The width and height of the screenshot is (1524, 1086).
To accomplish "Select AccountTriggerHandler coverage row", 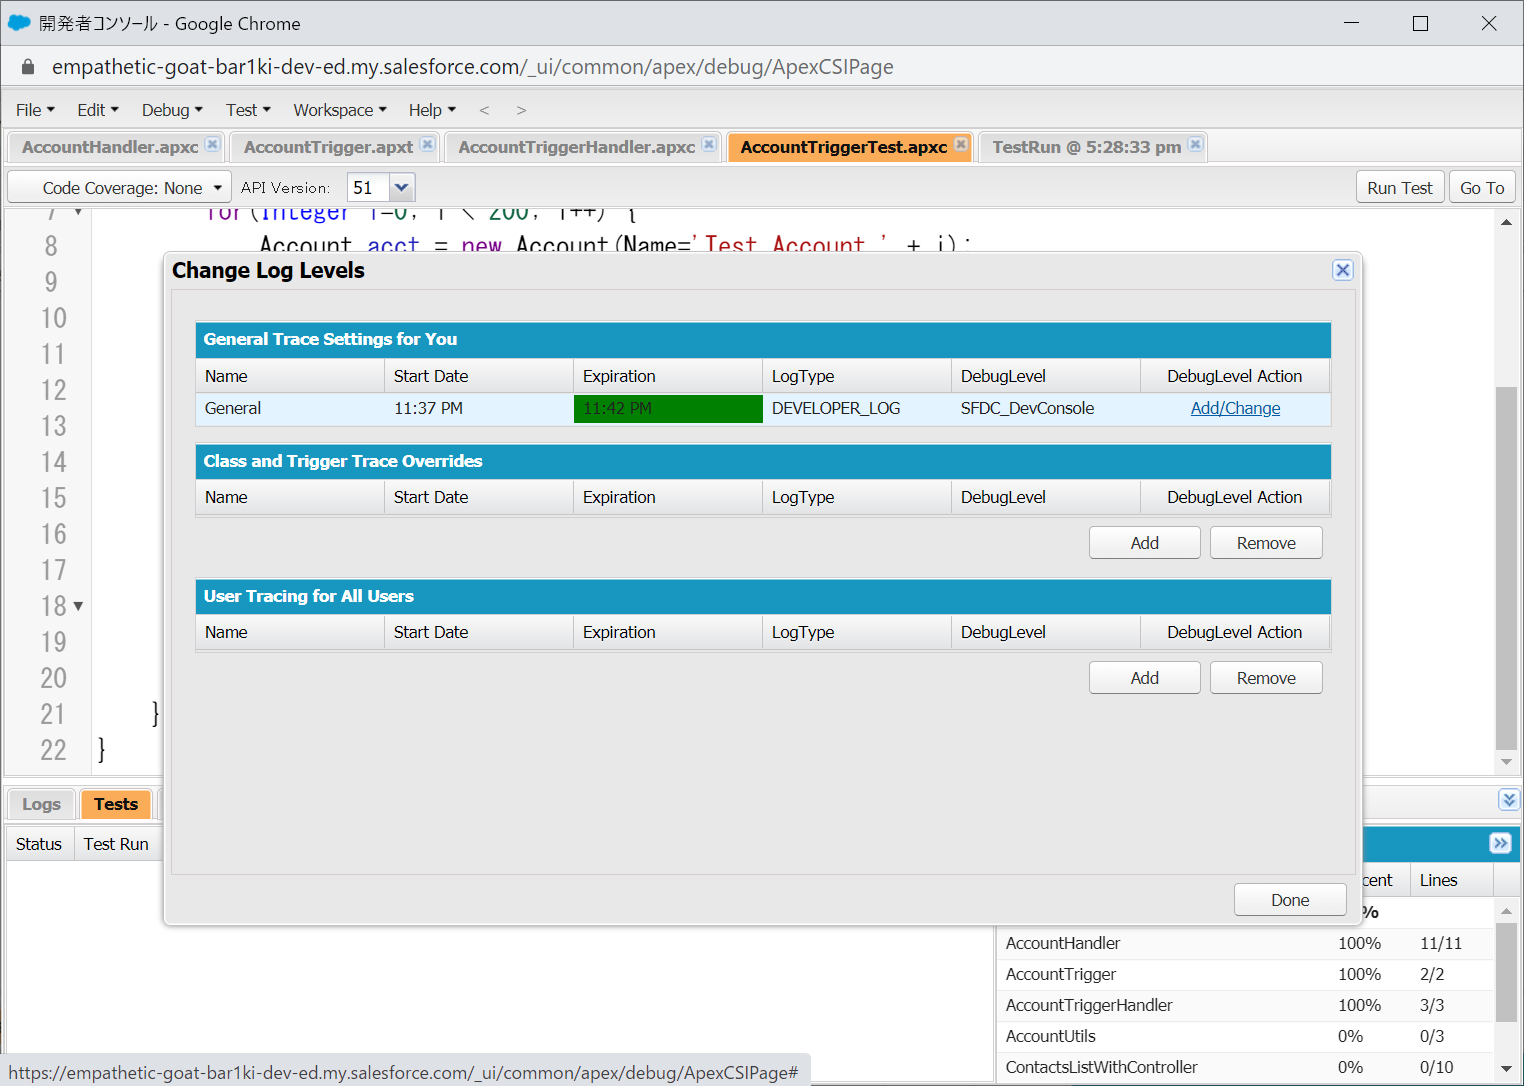I will pos(1245,1005).
